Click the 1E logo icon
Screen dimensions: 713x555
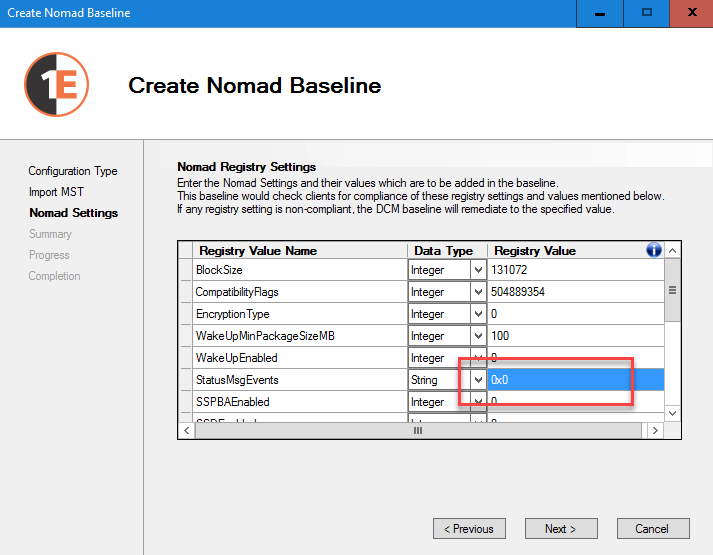coord(57,85)
